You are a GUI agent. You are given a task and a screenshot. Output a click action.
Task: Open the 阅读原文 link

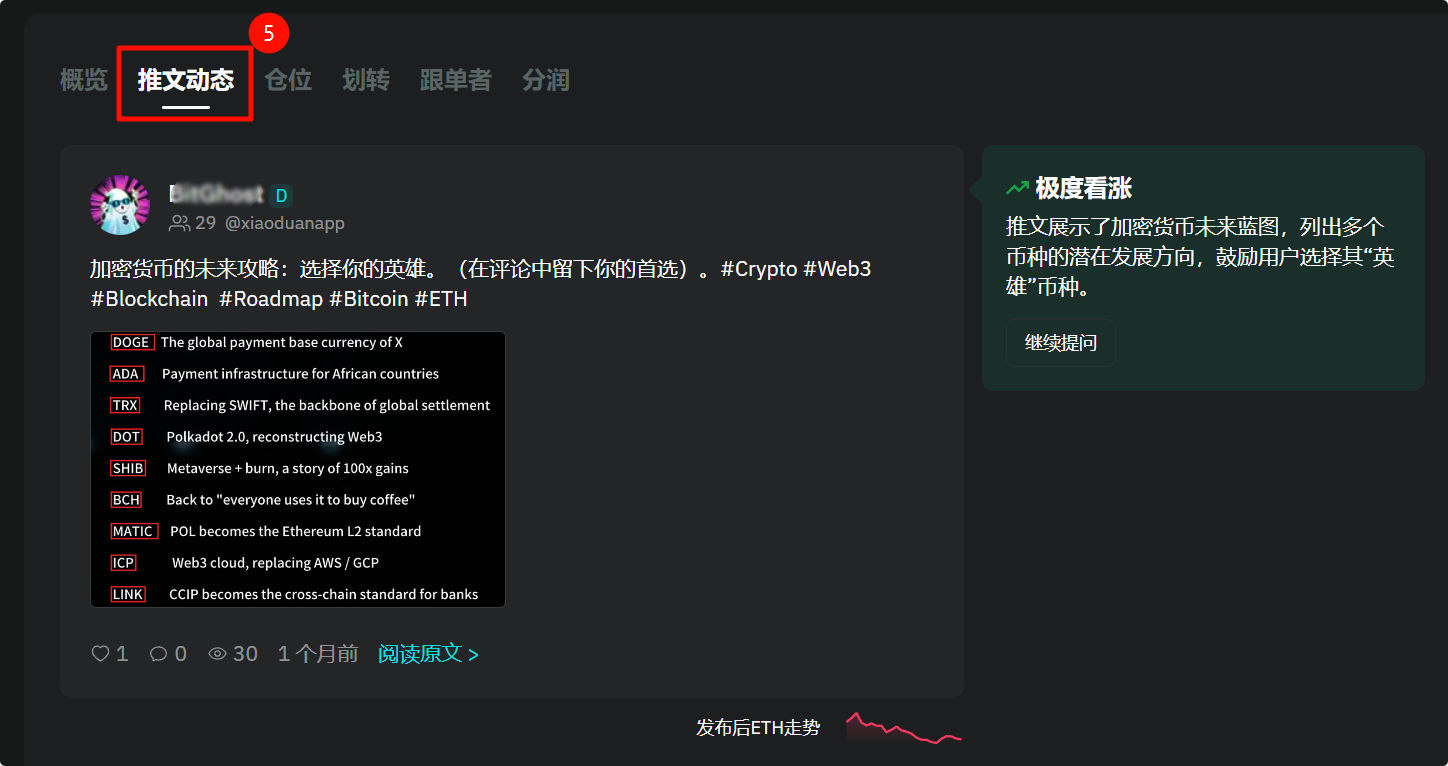pyautogui.click(x=428, y=654)
